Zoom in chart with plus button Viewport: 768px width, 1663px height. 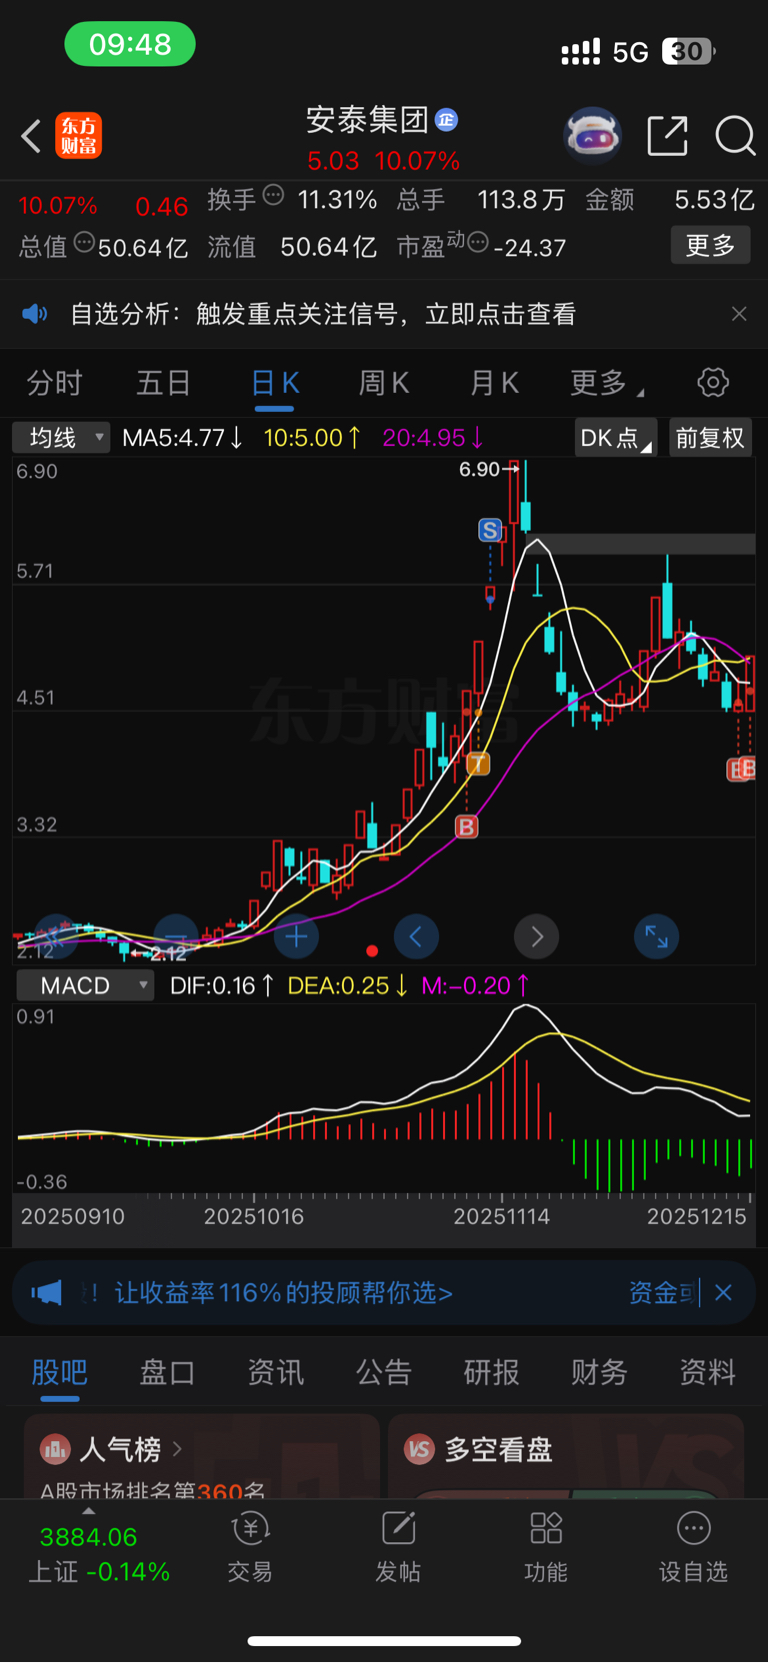click(296, 937)
